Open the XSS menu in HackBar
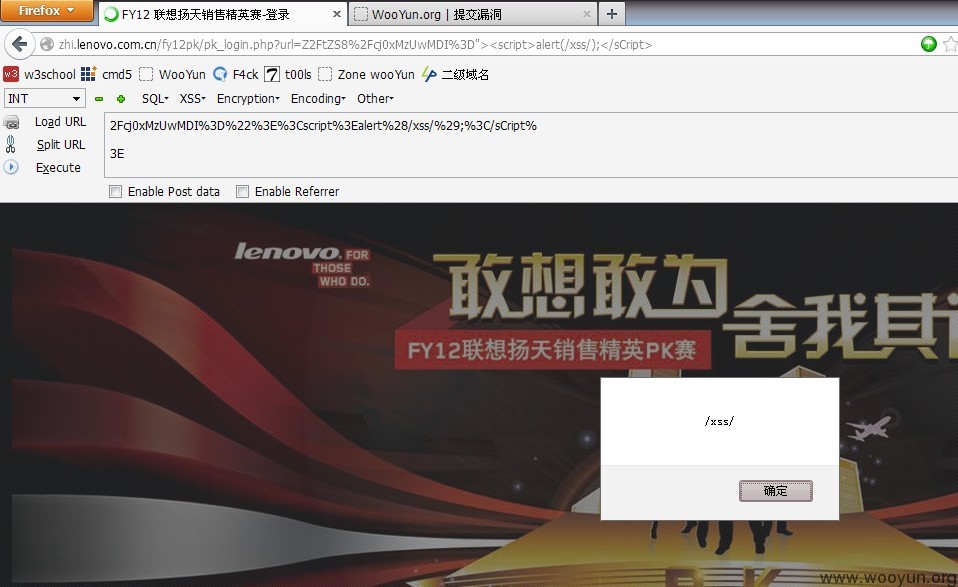The image size is (958, 587). pos(192,98)
